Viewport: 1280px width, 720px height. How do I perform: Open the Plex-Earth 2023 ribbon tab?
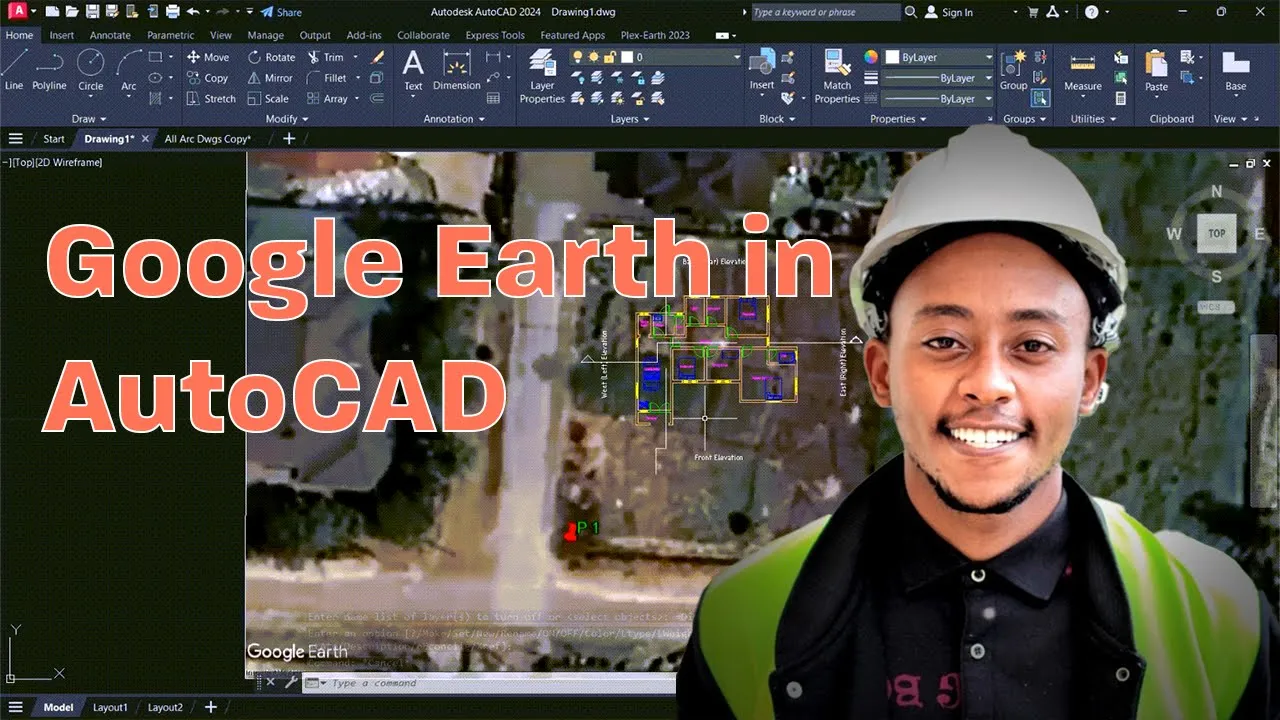tap(655, 35)
